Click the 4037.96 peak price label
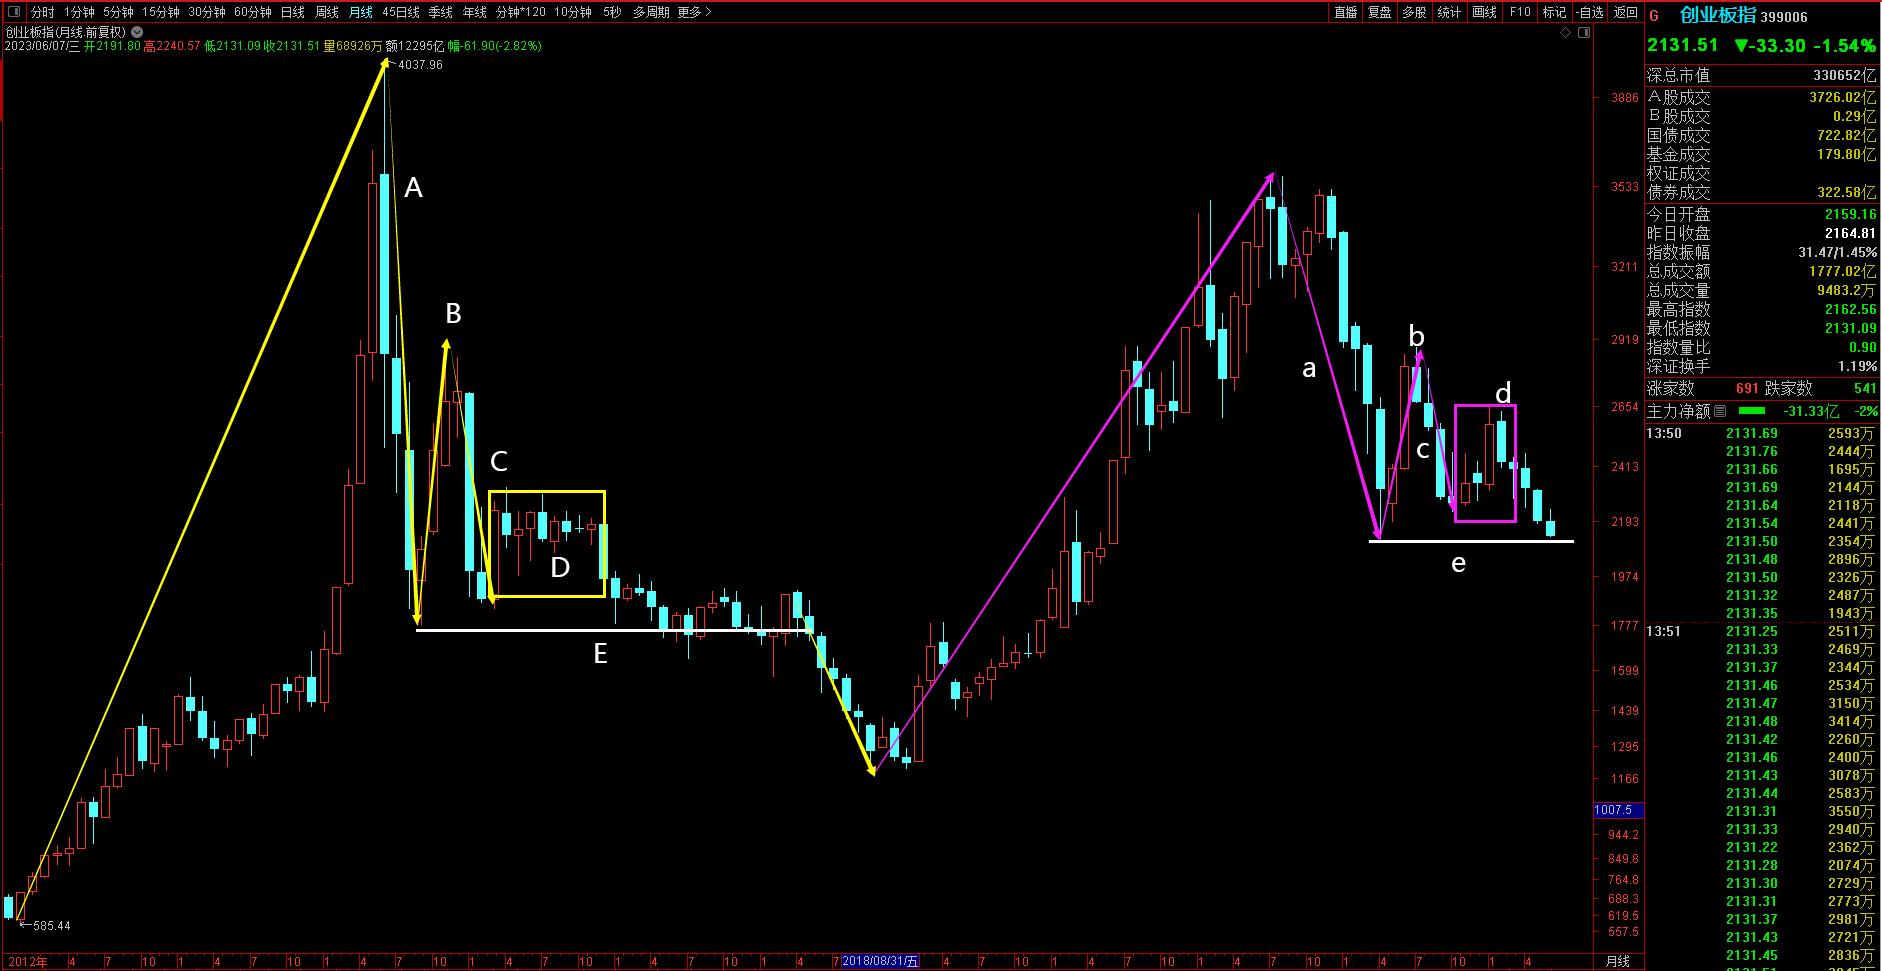Image resolution: width=1882 pixels, height=971 pixels. [x=420, y=64]
